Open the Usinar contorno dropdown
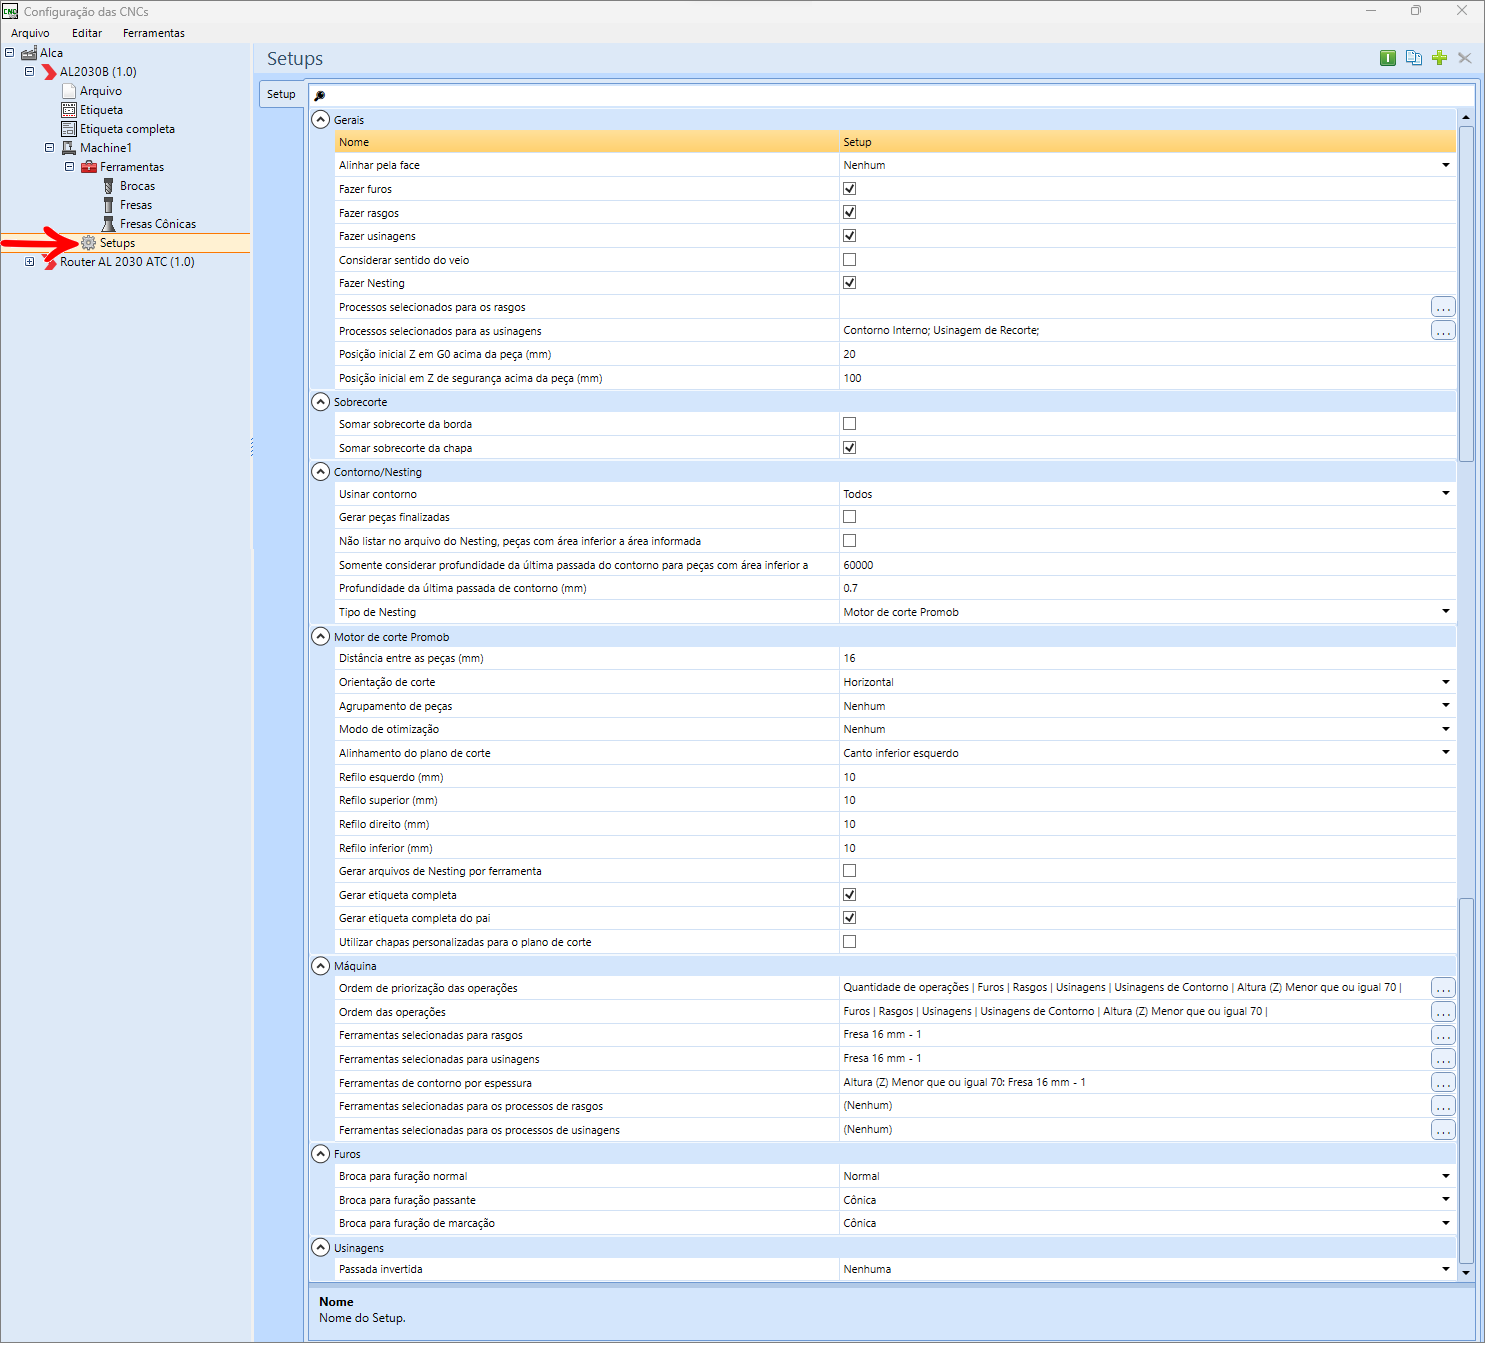 point(1445,494)
